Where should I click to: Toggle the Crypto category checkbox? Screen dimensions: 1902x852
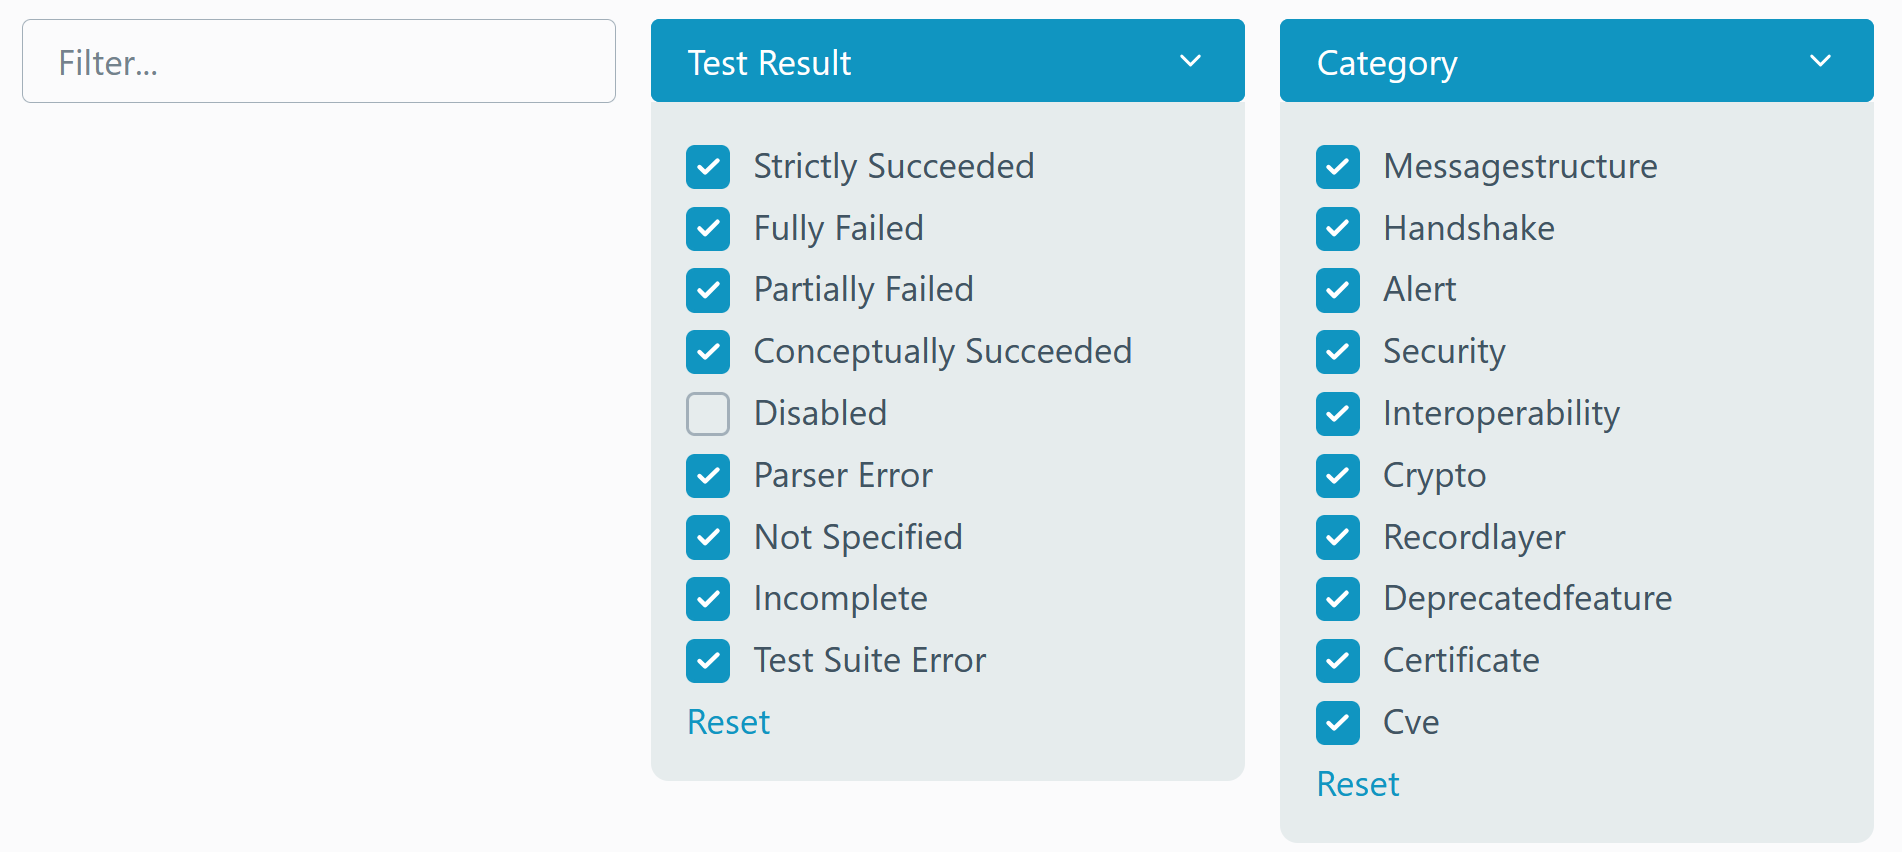click(x=1338, y=476)
